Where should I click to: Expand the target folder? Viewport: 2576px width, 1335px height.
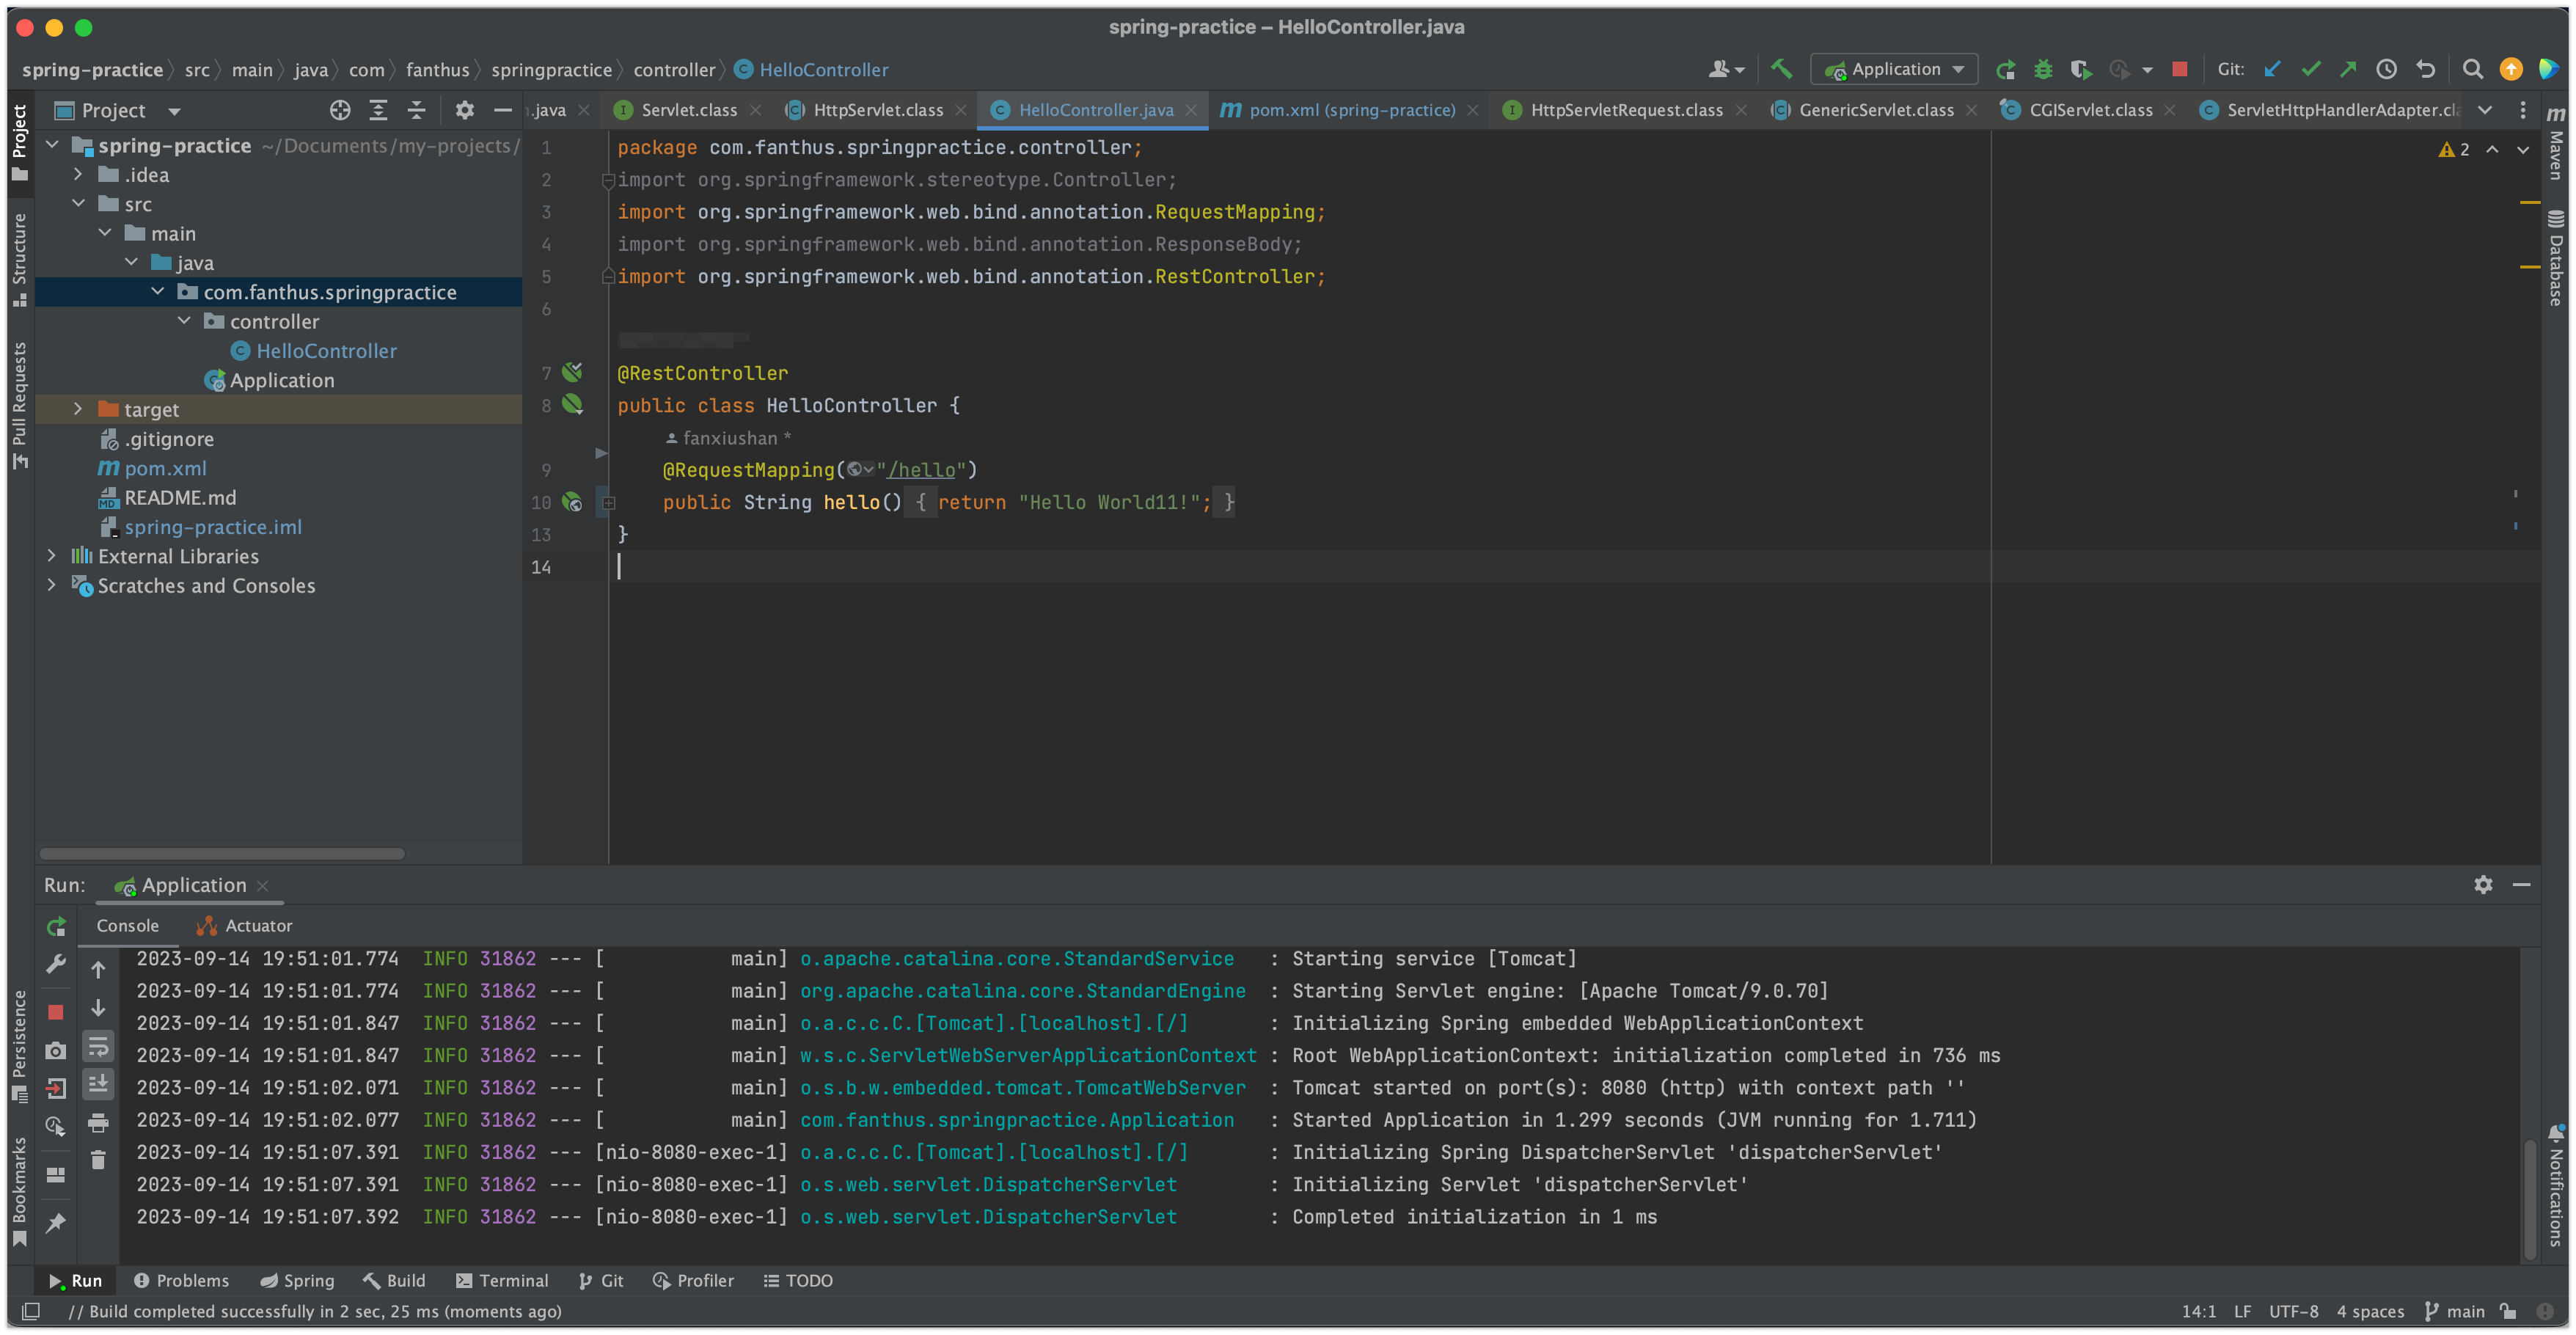click(x=78, y=409)
